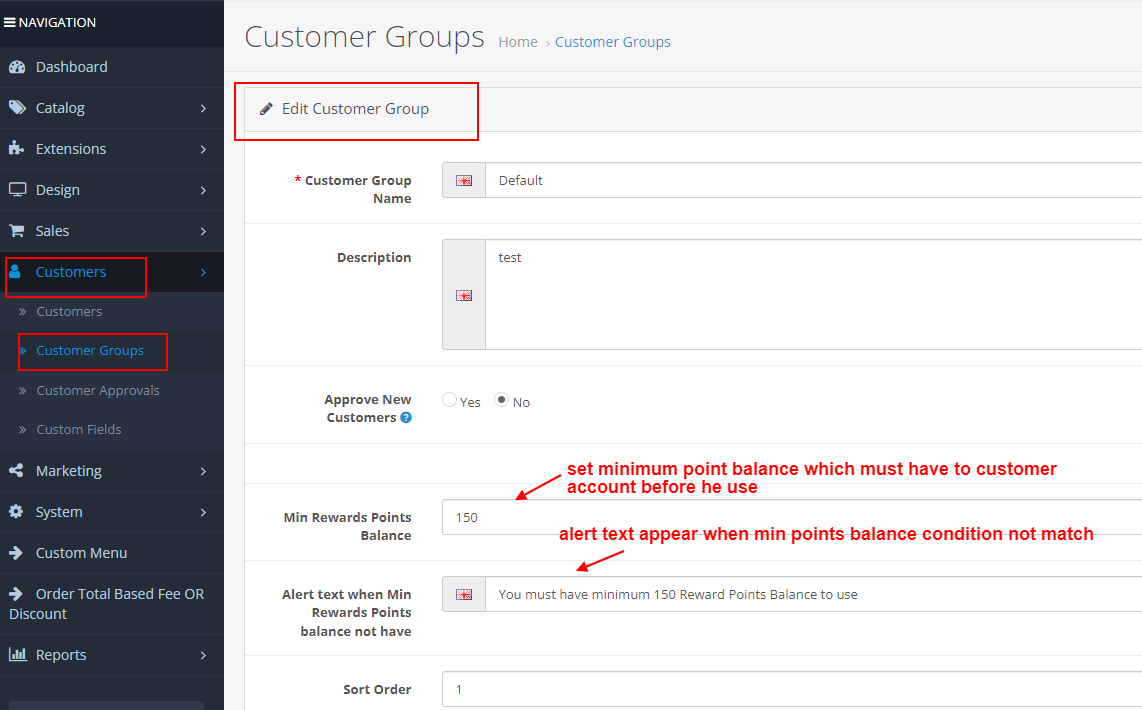Select Yes for Approve New Customers
The height and width of the screenshot is (710, 1142).
coord(449,399)
